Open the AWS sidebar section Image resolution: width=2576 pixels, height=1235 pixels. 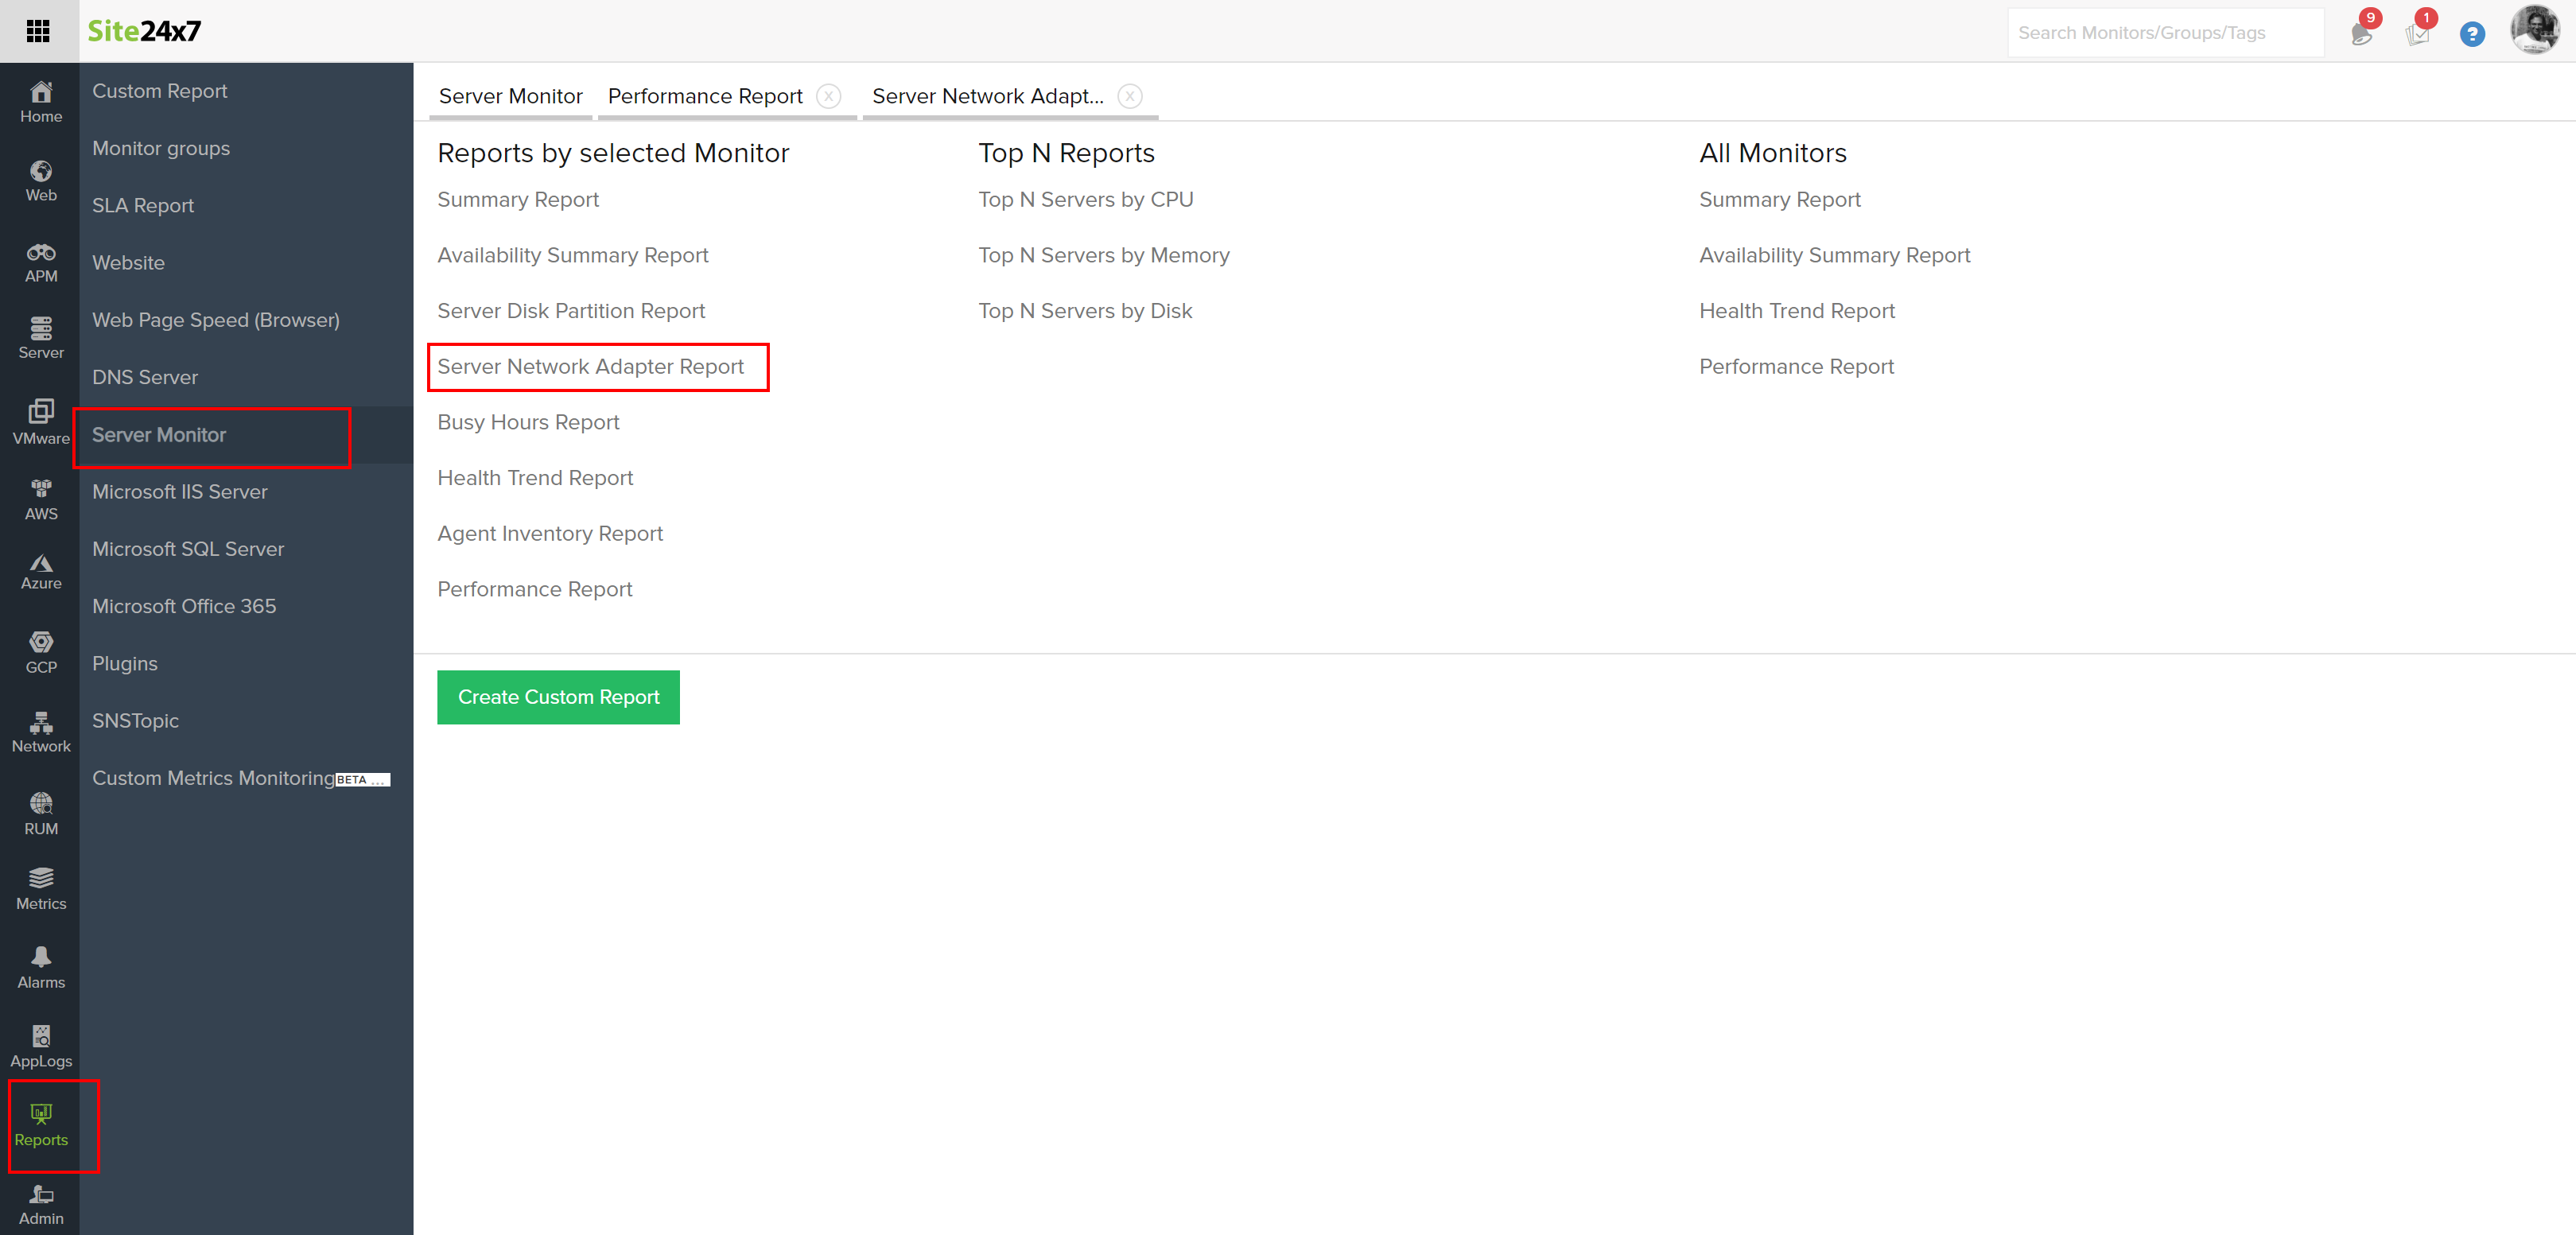41,499
